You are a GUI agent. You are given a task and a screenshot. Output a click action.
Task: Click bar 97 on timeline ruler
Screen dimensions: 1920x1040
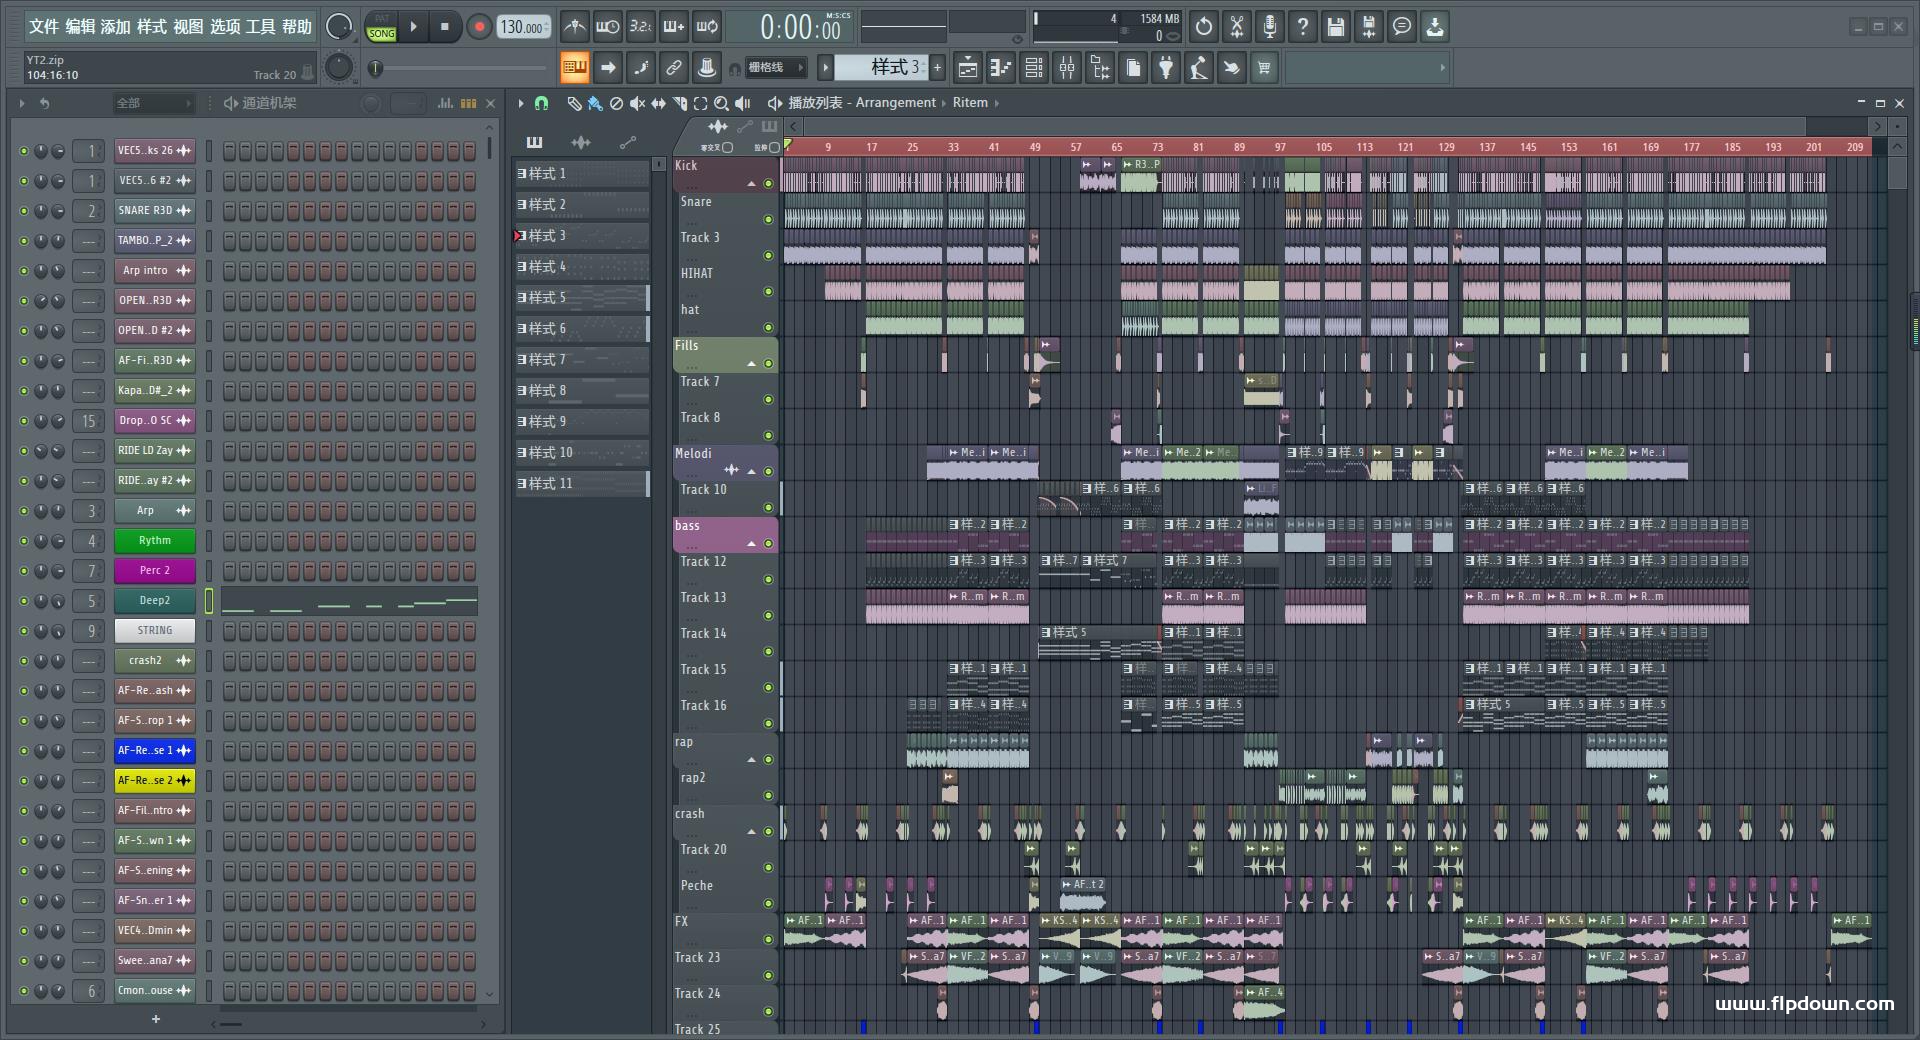[x=1280, y=147]
